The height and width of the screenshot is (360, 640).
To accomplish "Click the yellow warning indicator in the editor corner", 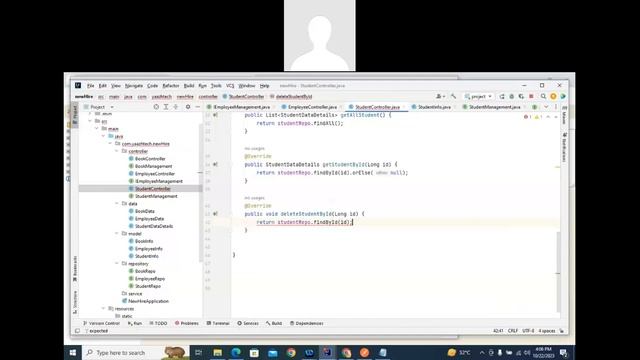I will (538, 117).
